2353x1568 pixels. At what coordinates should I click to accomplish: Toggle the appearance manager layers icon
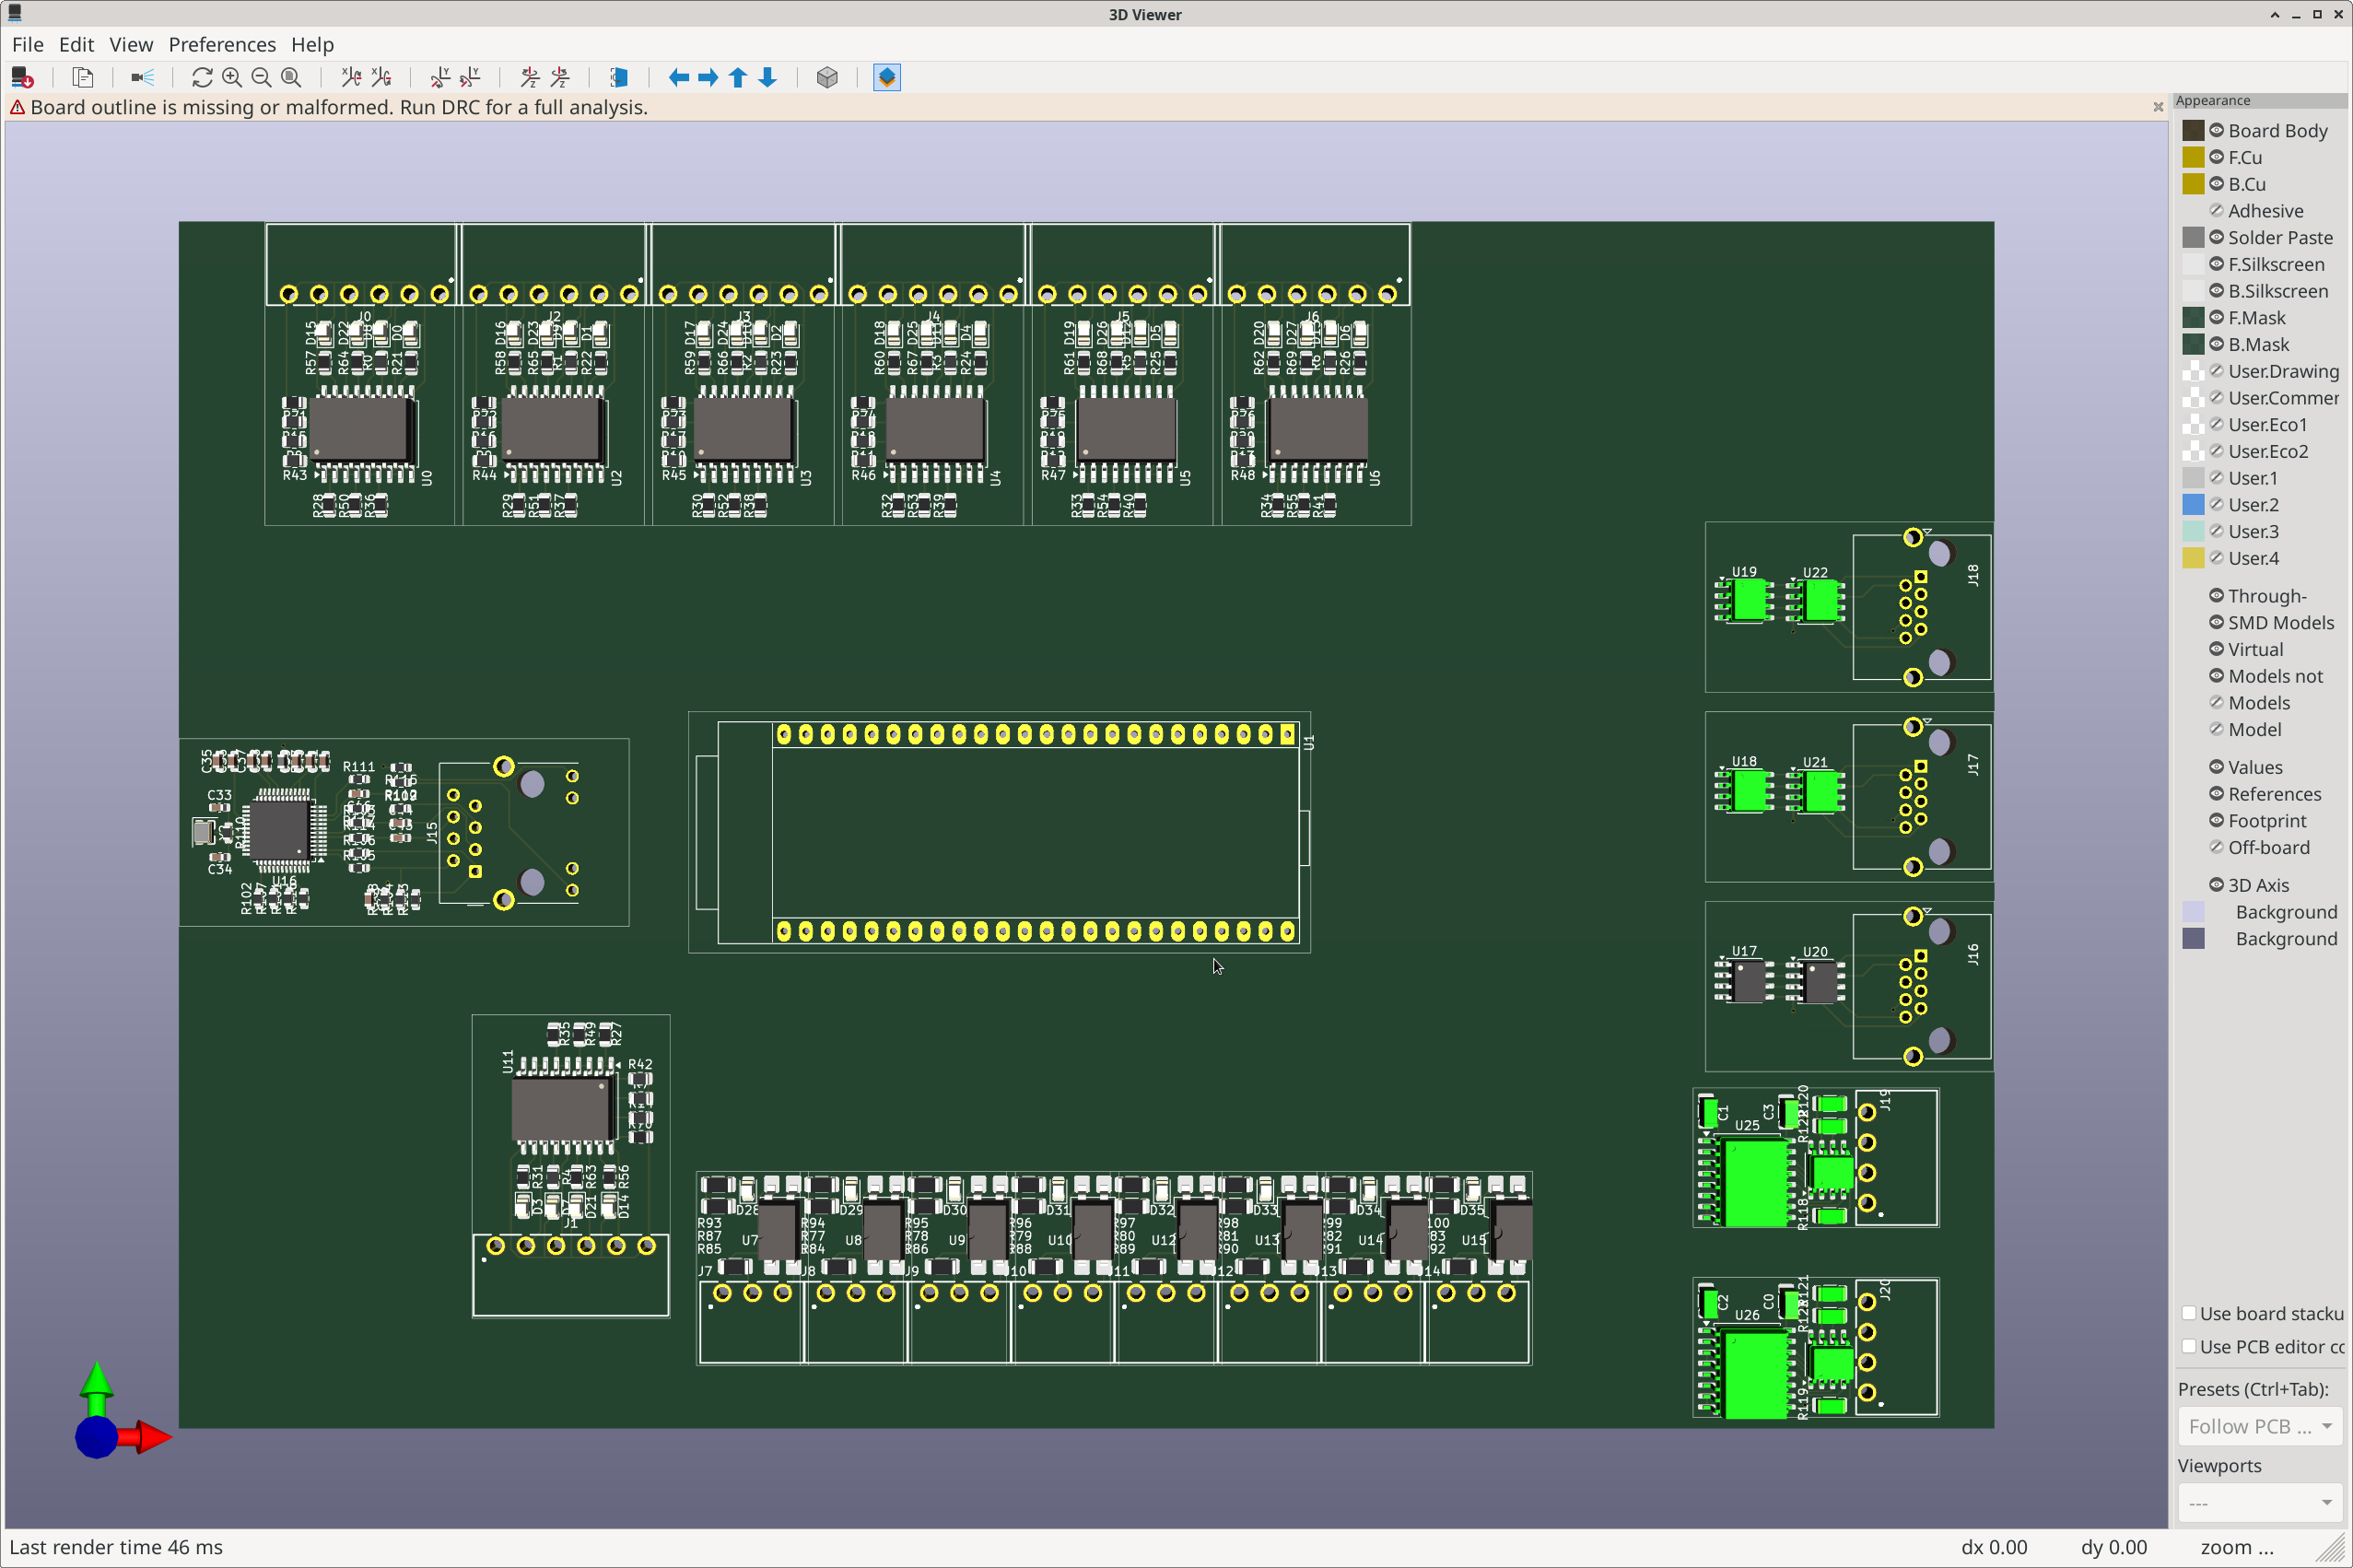[x=886, y=78]
